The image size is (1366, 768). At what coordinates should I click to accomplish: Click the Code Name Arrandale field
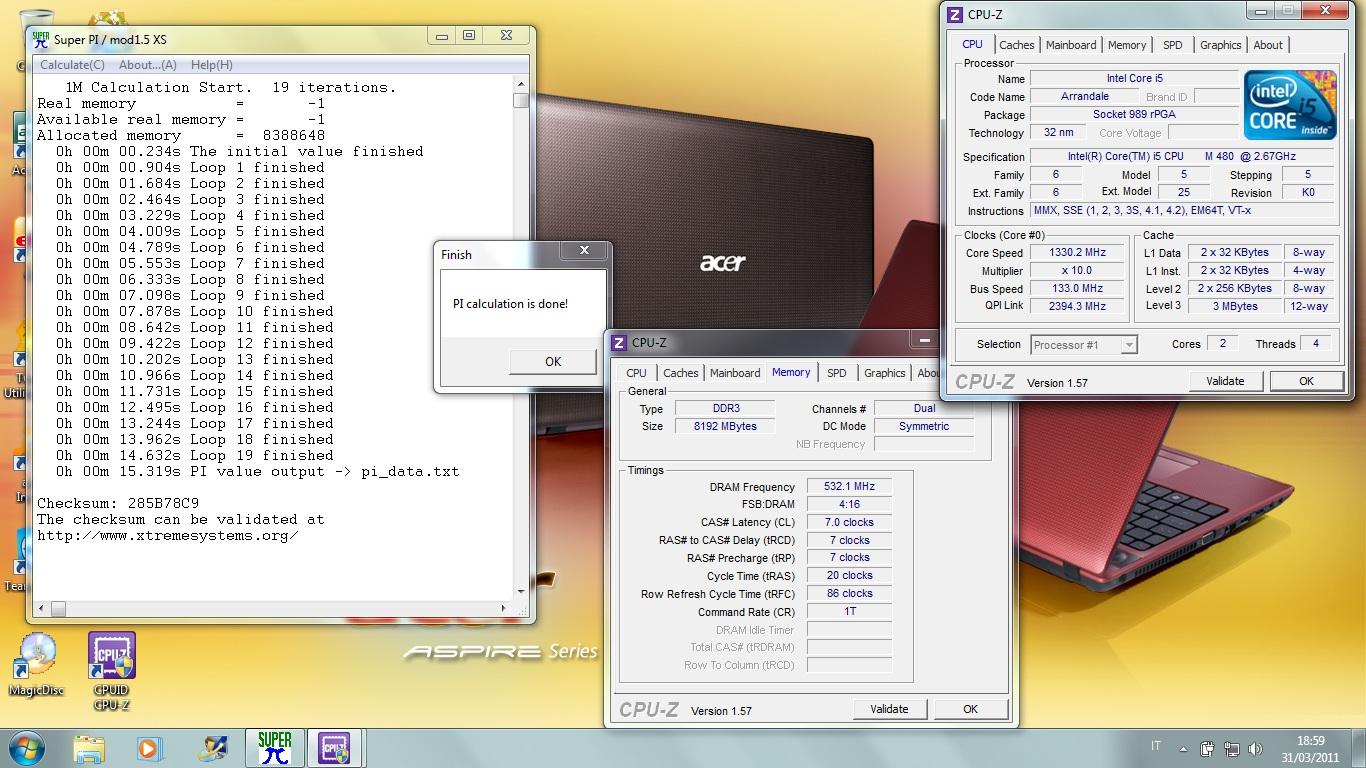tap(1085, 97)
